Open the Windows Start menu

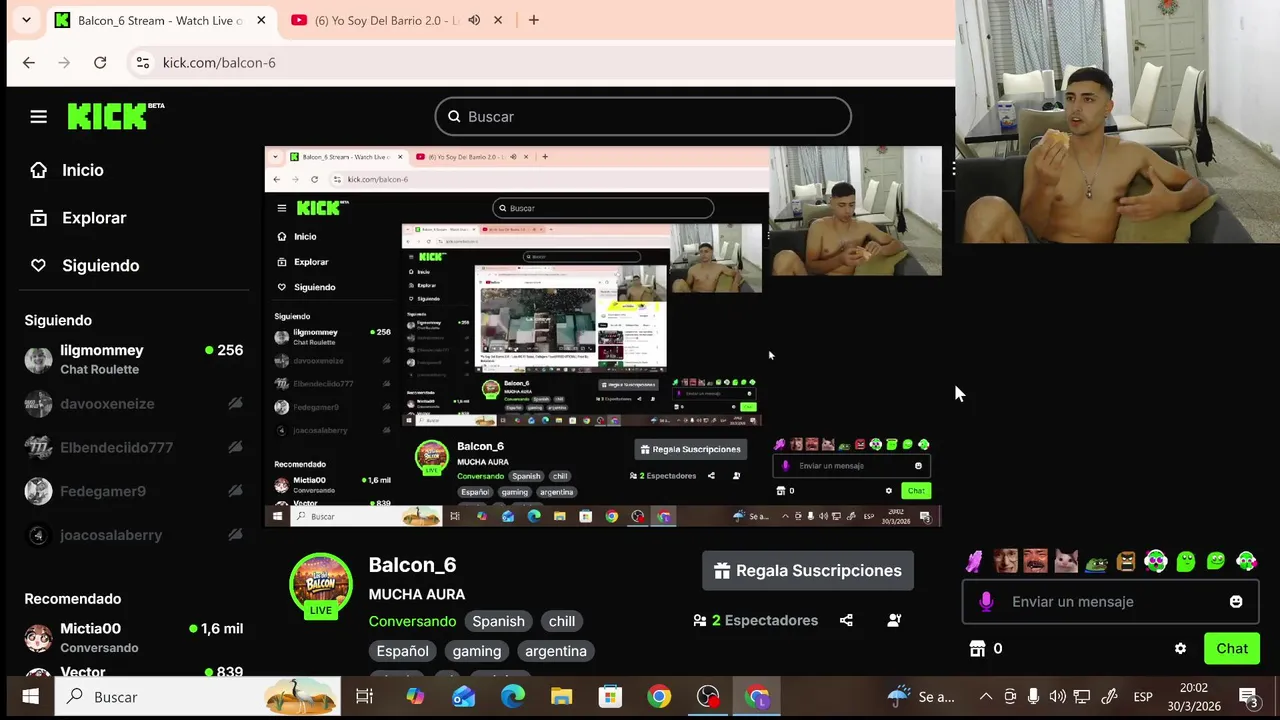(x=30, y=697)
